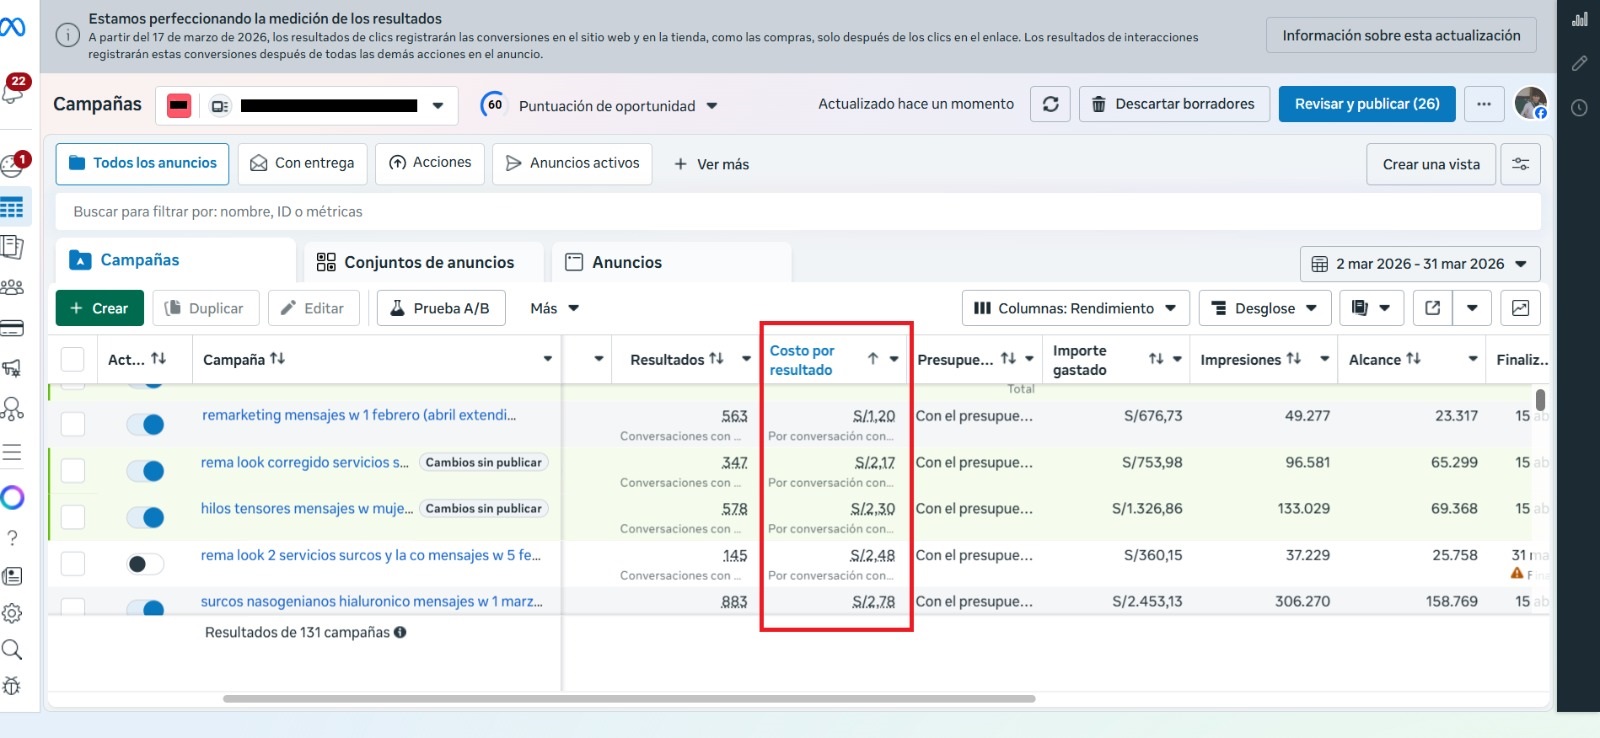
Task: Click the Buscar para filtrar search field
Action: tap(798, 212)
